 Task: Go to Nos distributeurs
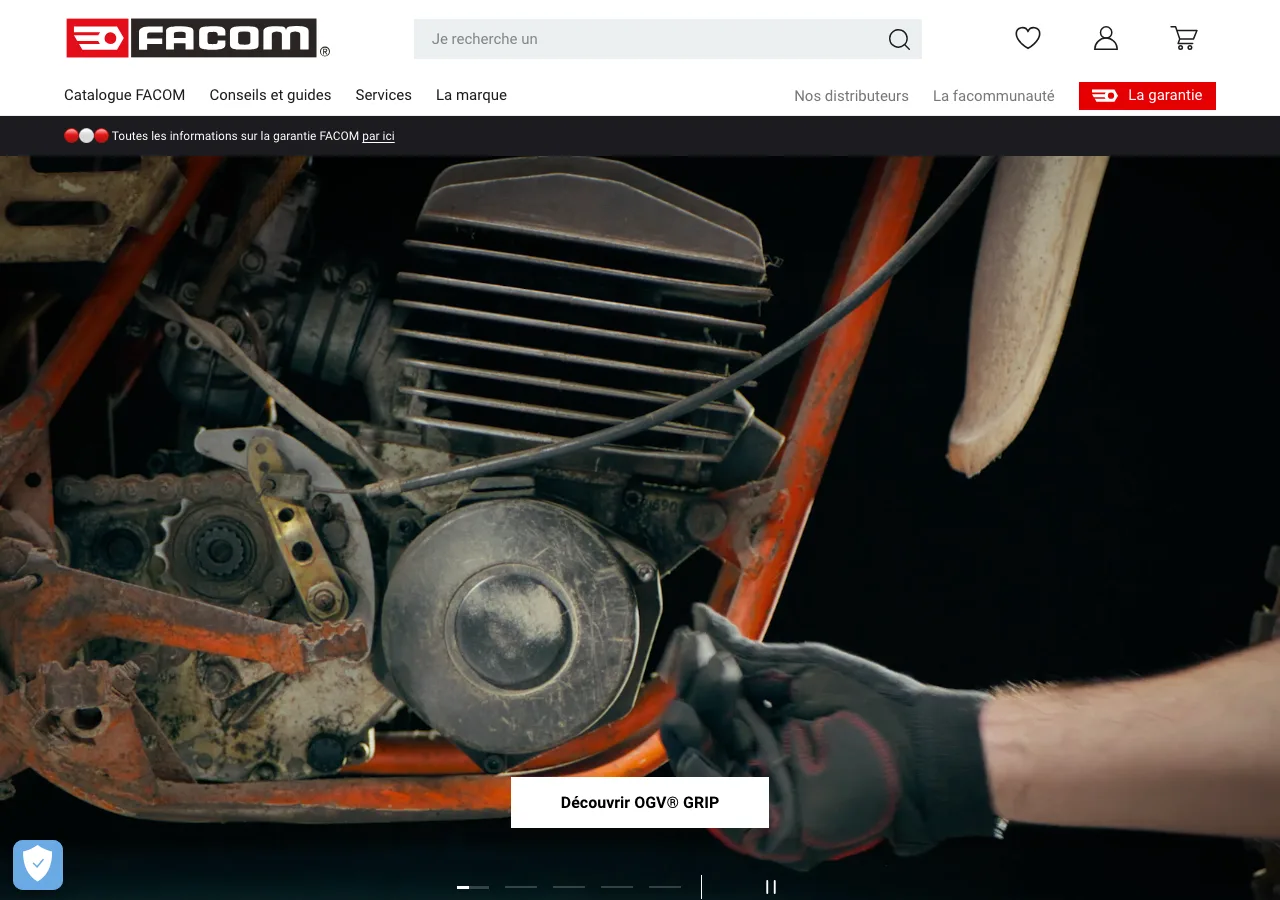[x=851, y=96]
